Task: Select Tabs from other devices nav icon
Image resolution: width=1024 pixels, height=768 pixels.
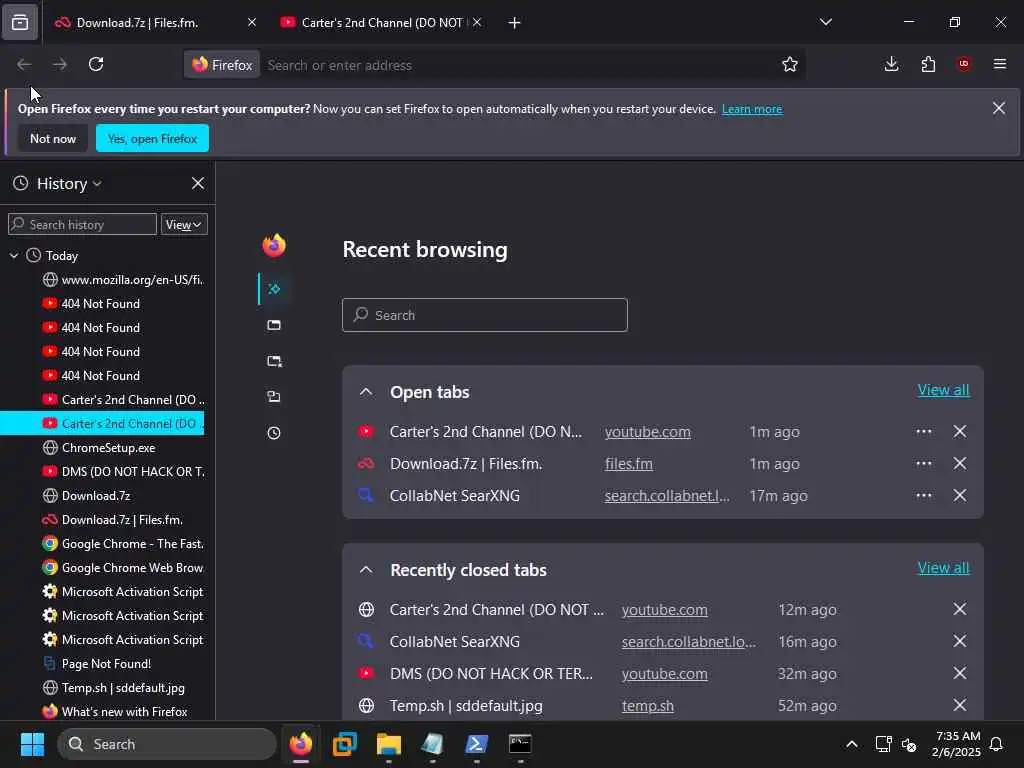Action: pyautogui.click(x=274, y=396)
